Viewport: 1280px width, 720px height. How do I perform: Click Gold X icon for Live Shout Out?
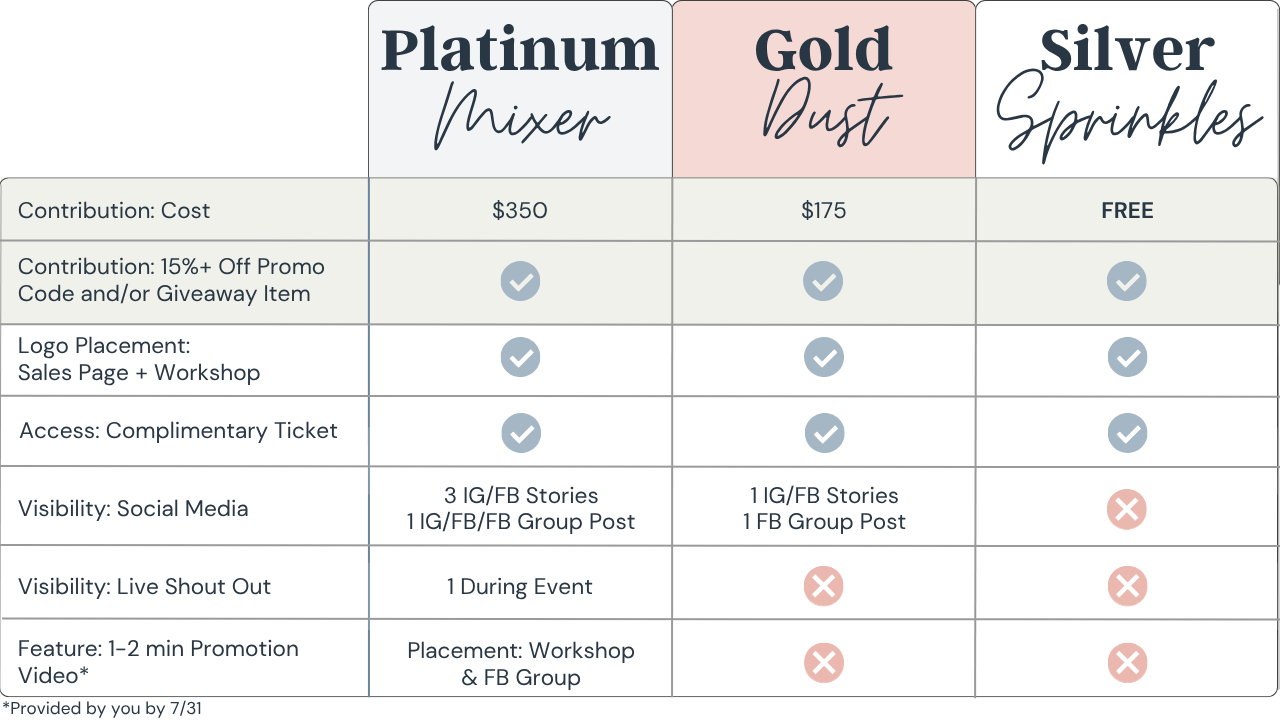pyautogui.click(x=823, y=587)
